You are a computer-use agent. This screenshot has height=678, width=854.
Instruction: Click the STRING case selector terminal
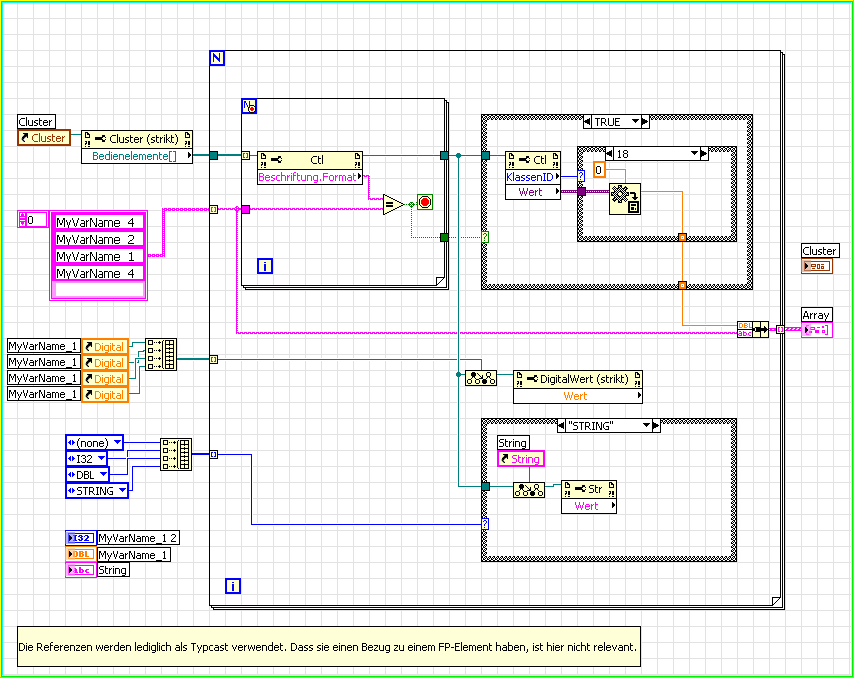point(485,524)
